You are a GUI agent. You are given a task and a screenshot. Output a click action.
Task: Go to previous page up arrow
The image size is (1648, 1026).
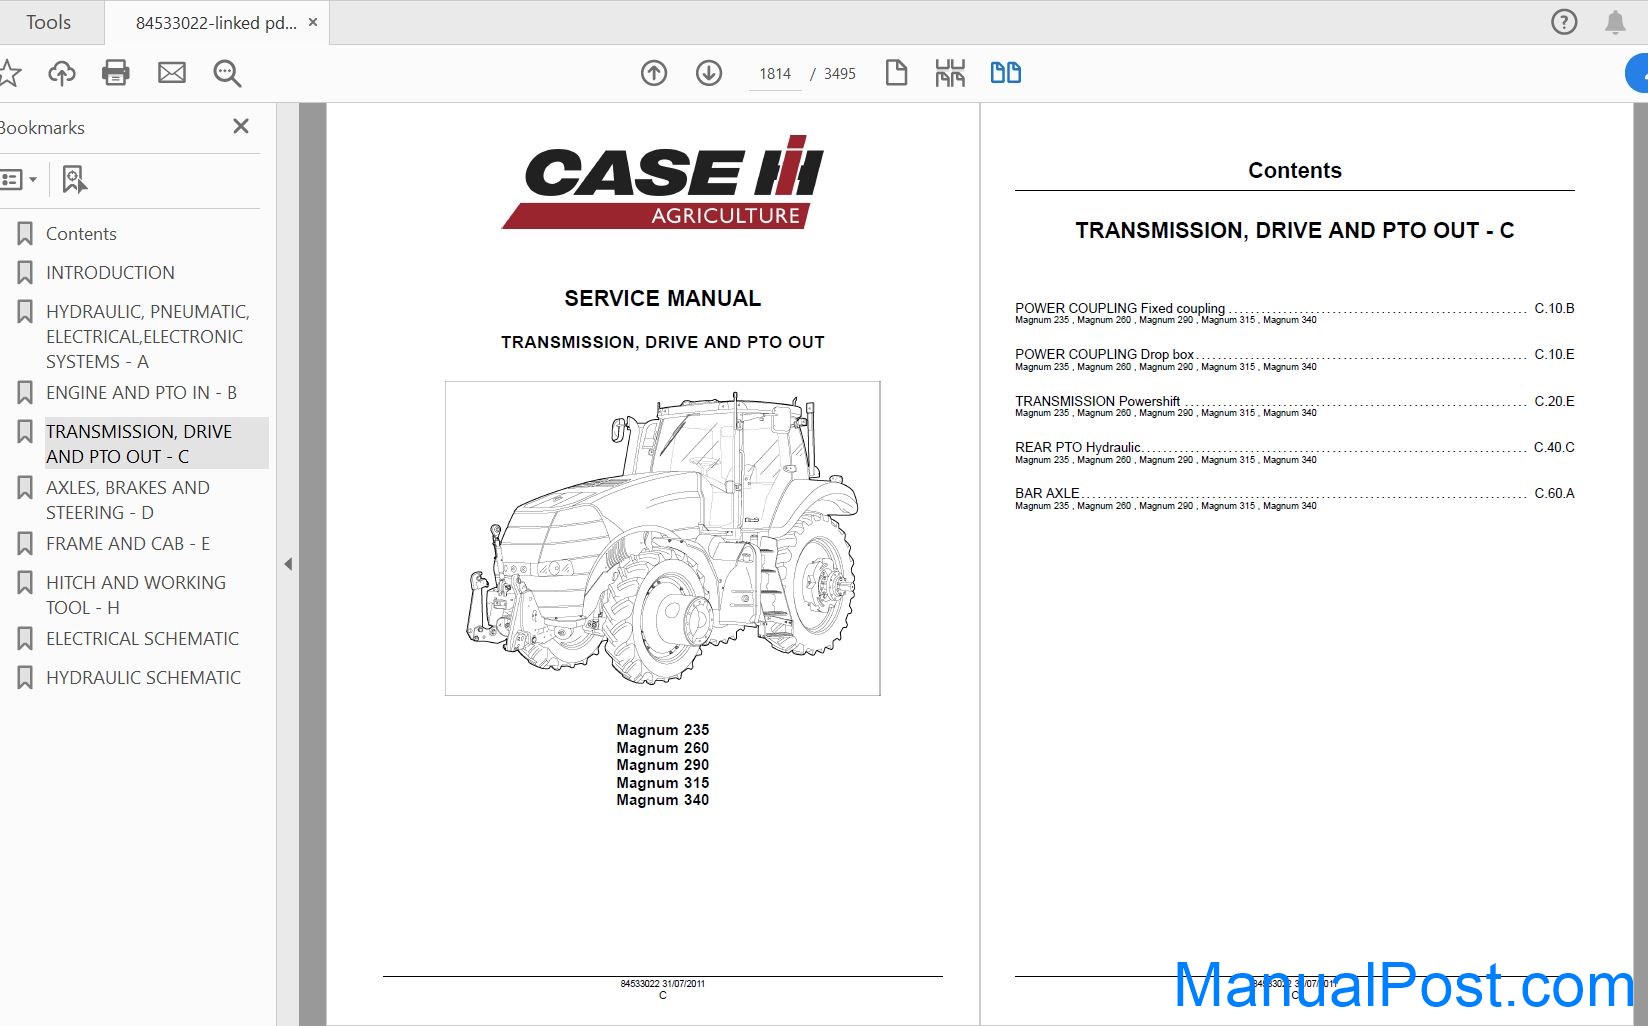coord(654,73)
